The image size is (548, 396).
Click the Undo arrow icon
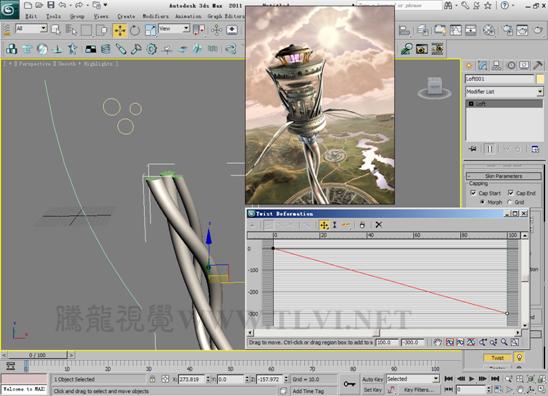63,5
